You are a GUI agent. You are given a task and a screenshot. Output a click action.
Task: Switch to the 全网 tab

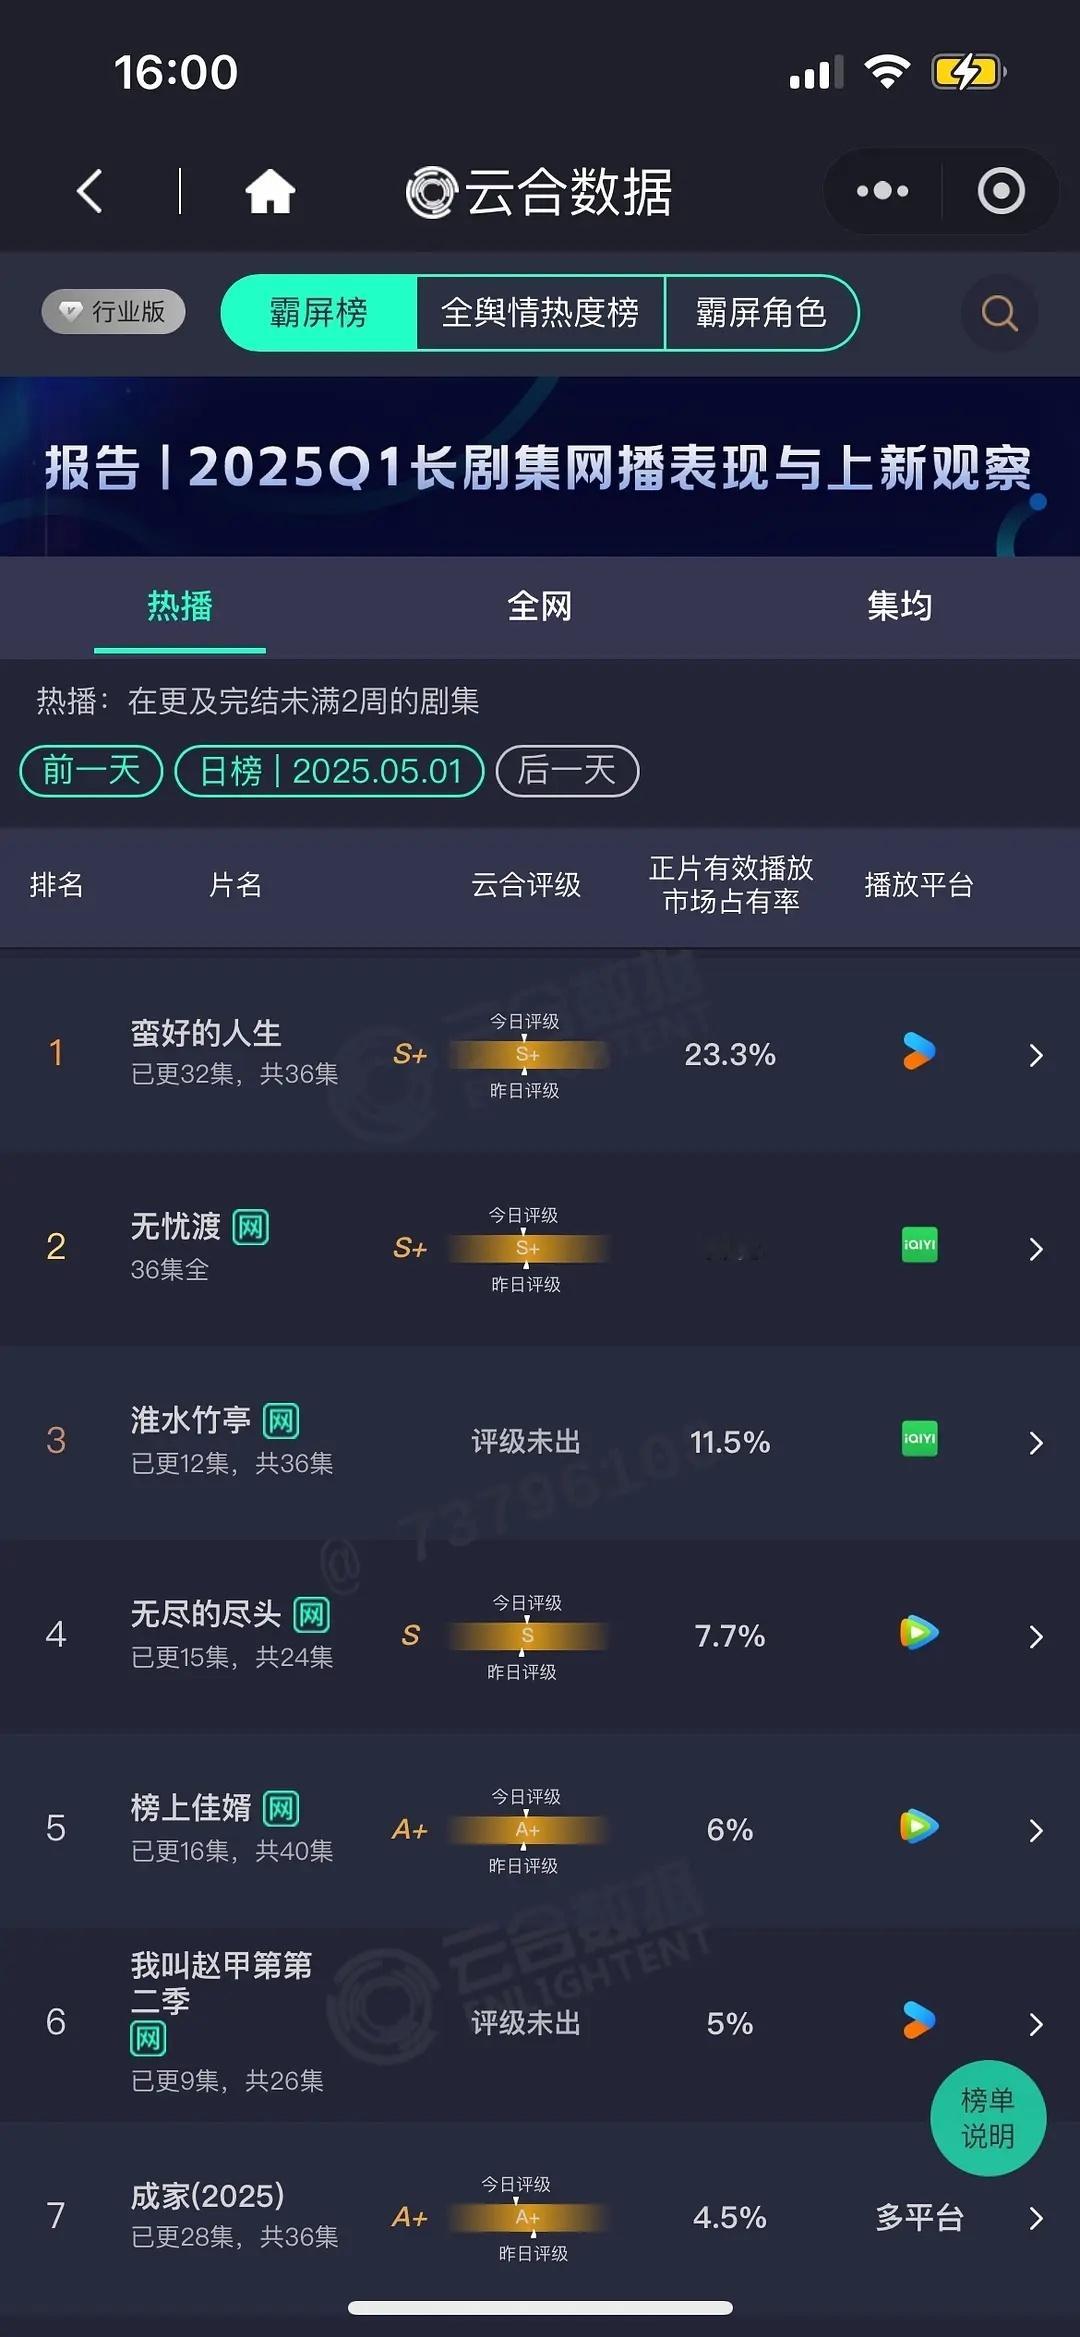[x=540, y=606]
